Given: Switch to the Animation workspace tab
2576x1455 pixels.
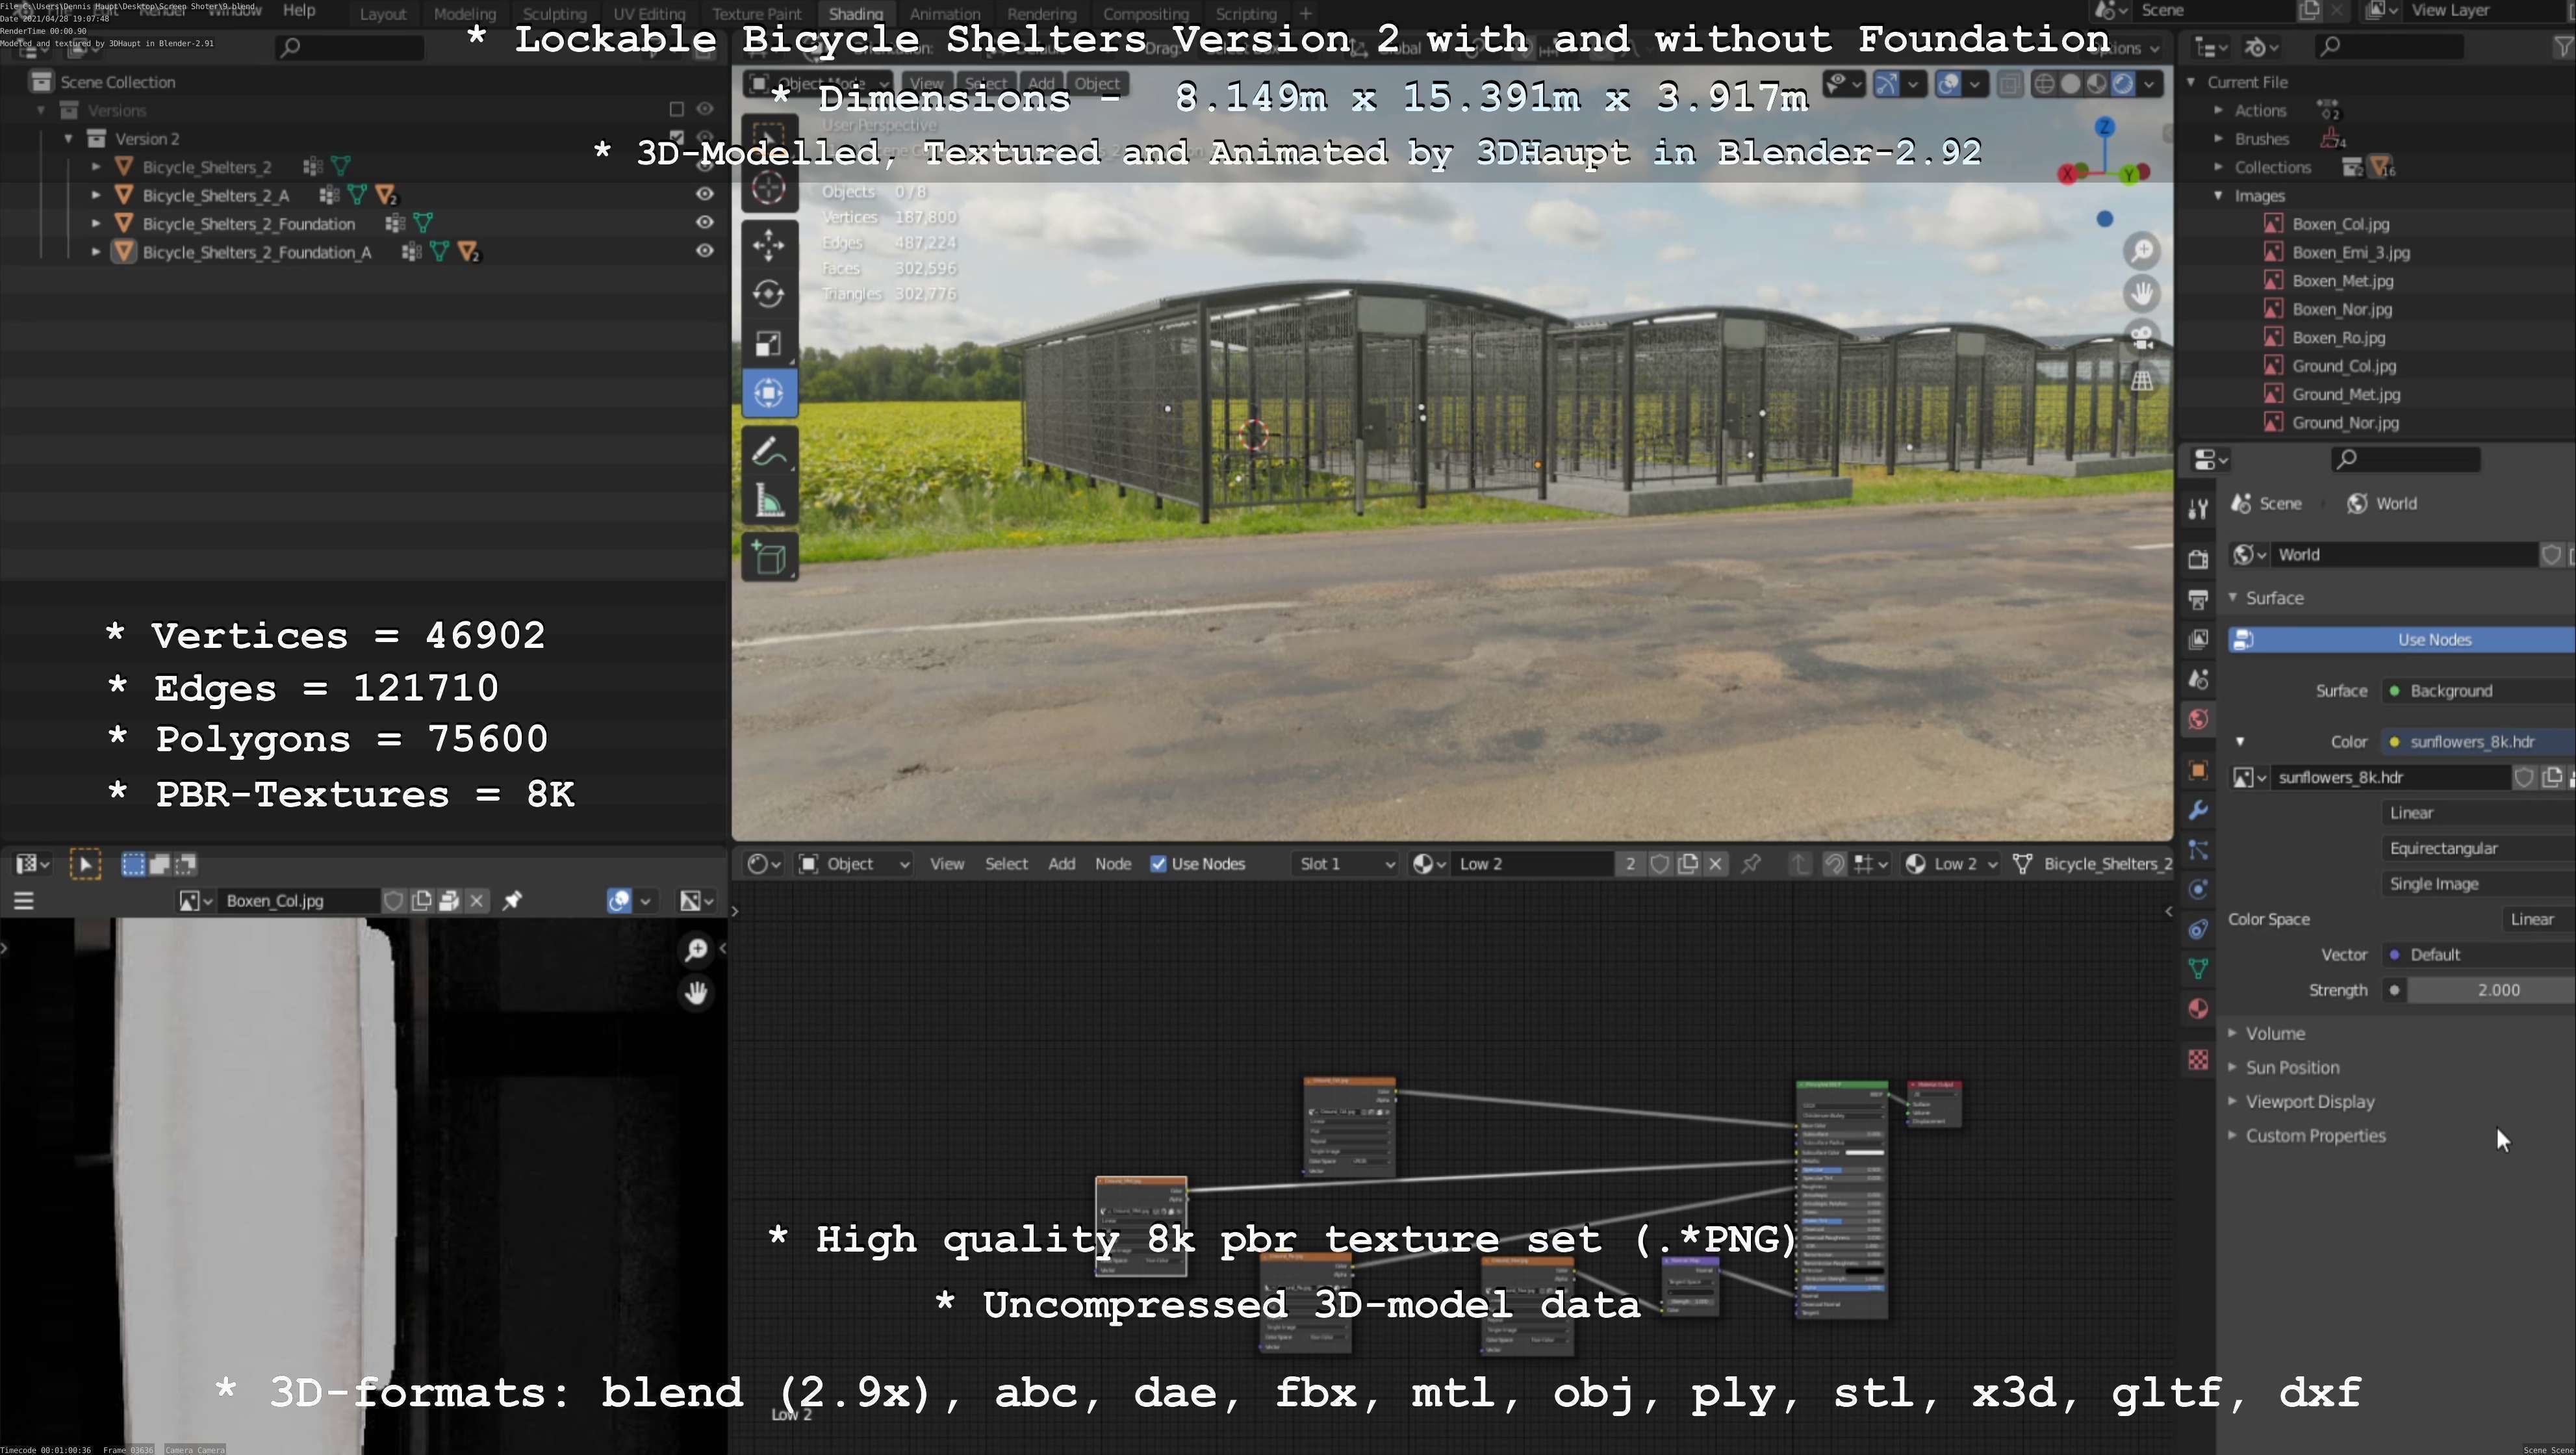Looking at the screenshot, I should [x=944, y=14].
